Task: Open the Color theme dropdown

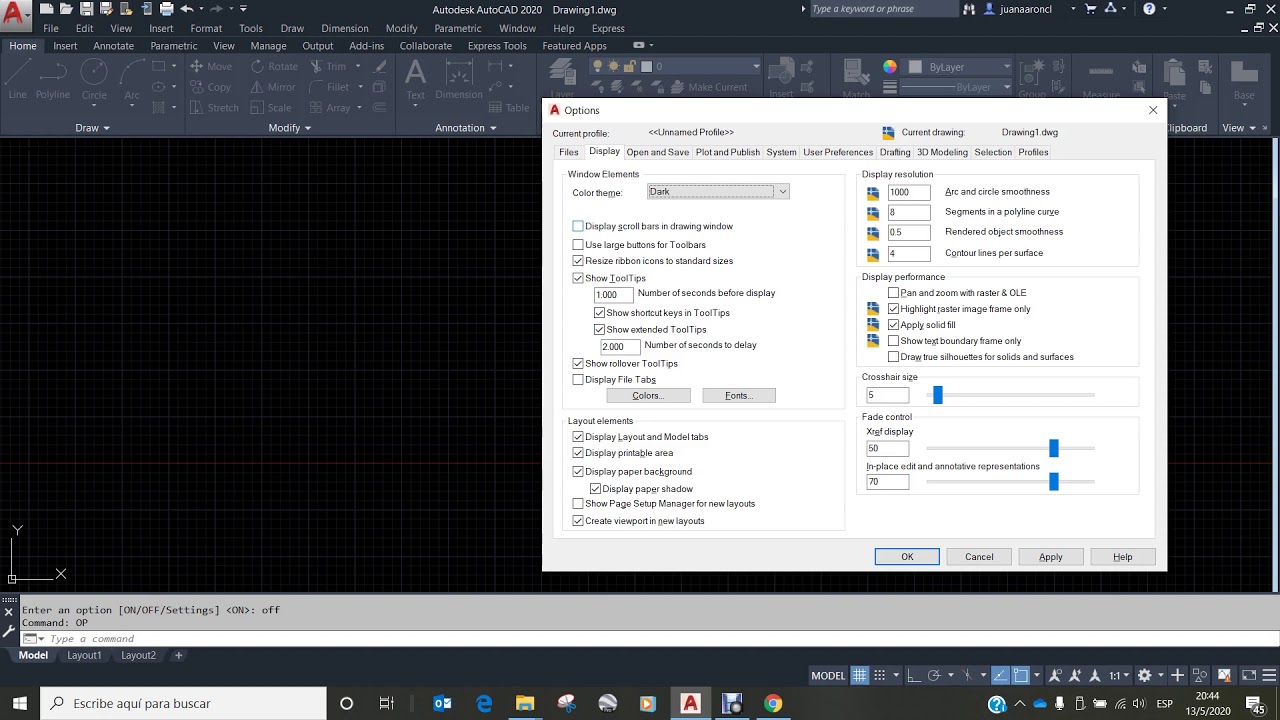Action: [x=718, y=192]
